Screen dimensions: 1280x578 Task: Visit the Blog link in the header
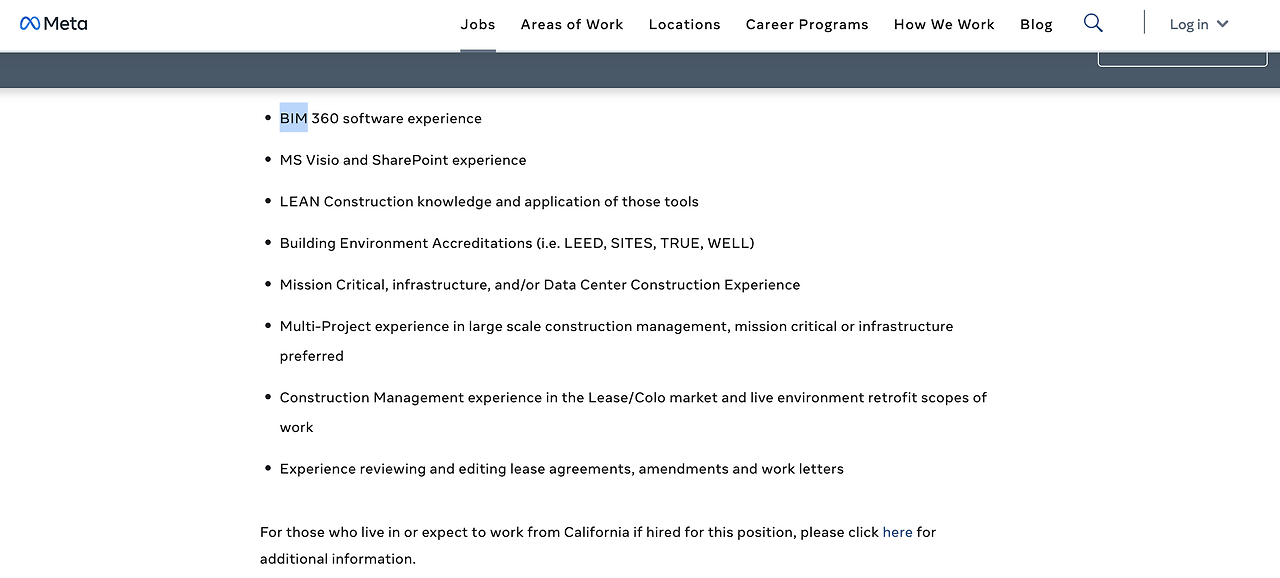tap(1036, 24)
